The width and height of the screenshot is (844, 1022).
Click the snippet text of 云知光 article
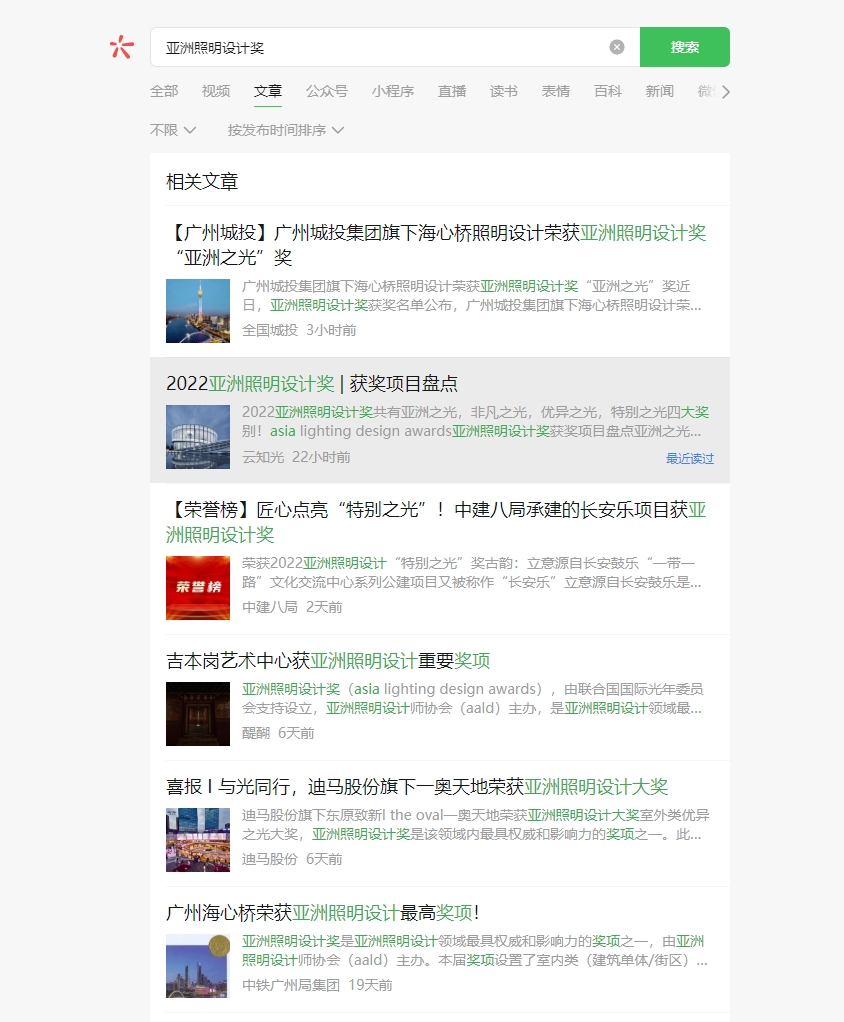475,422
